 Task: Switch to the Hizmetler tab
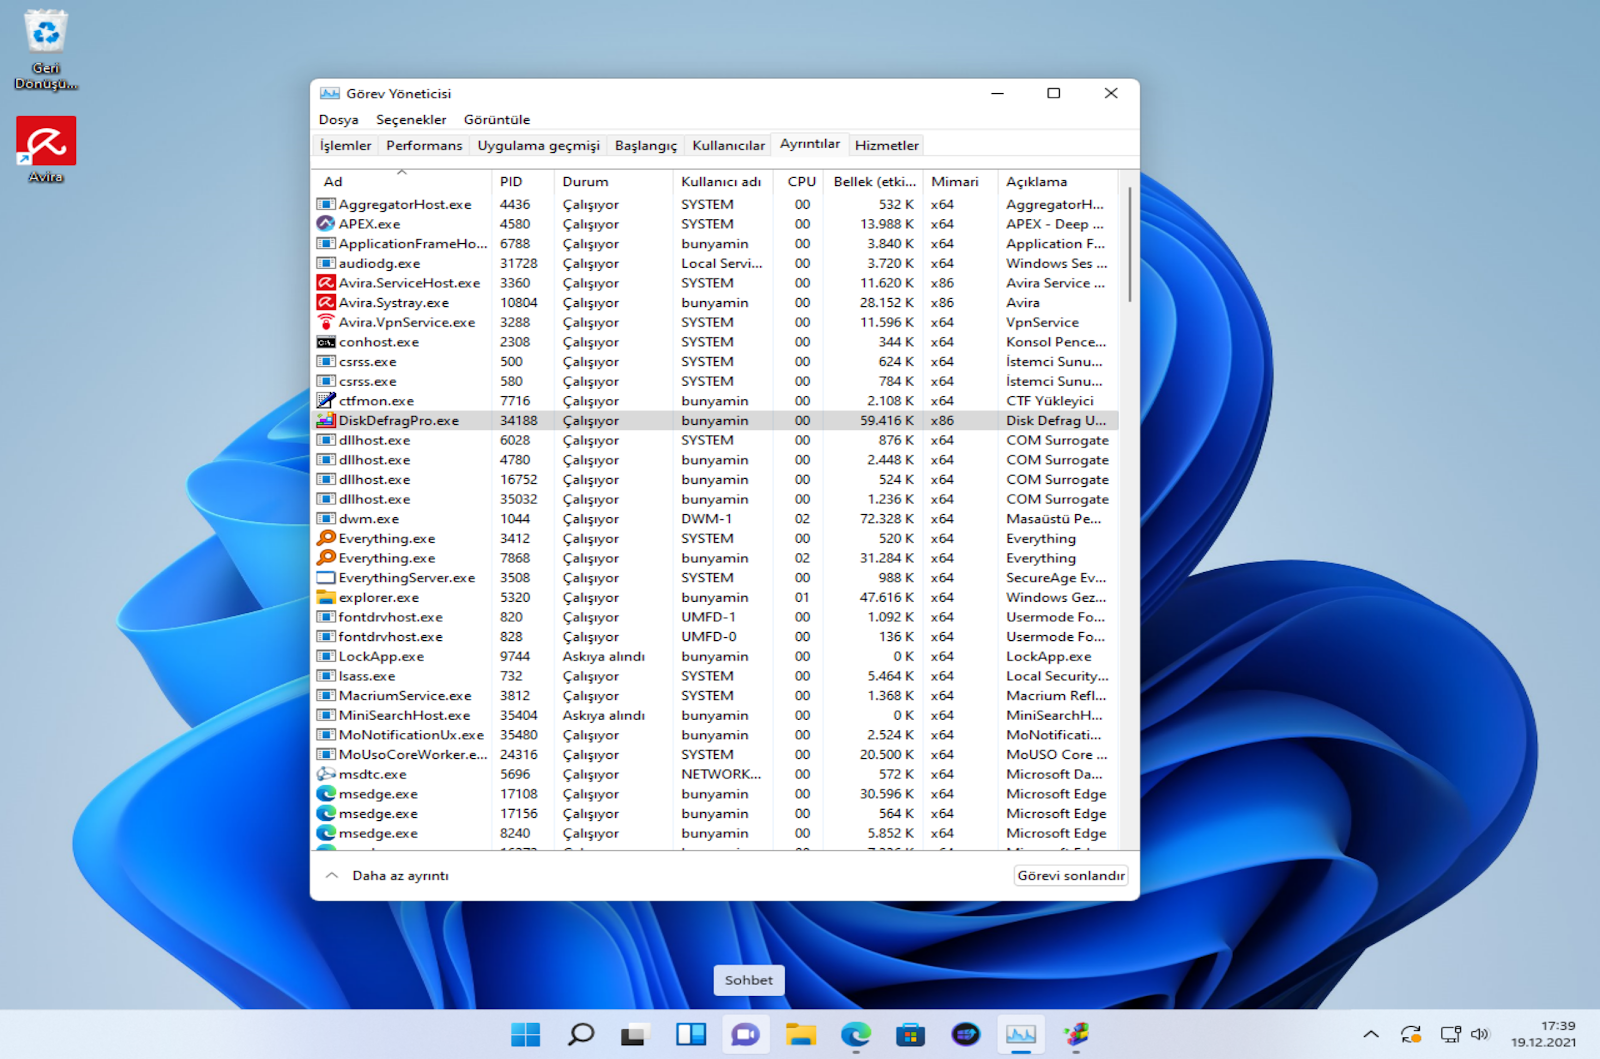[887, 146]
